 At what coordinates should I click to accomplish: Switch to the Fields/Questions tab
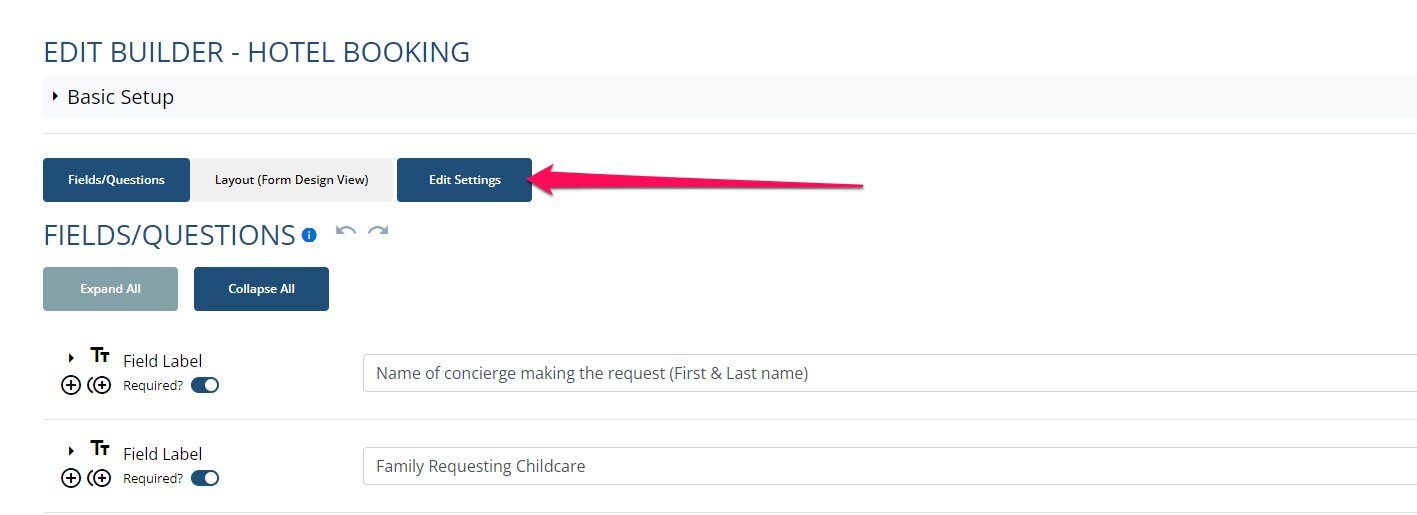(116, 180)
